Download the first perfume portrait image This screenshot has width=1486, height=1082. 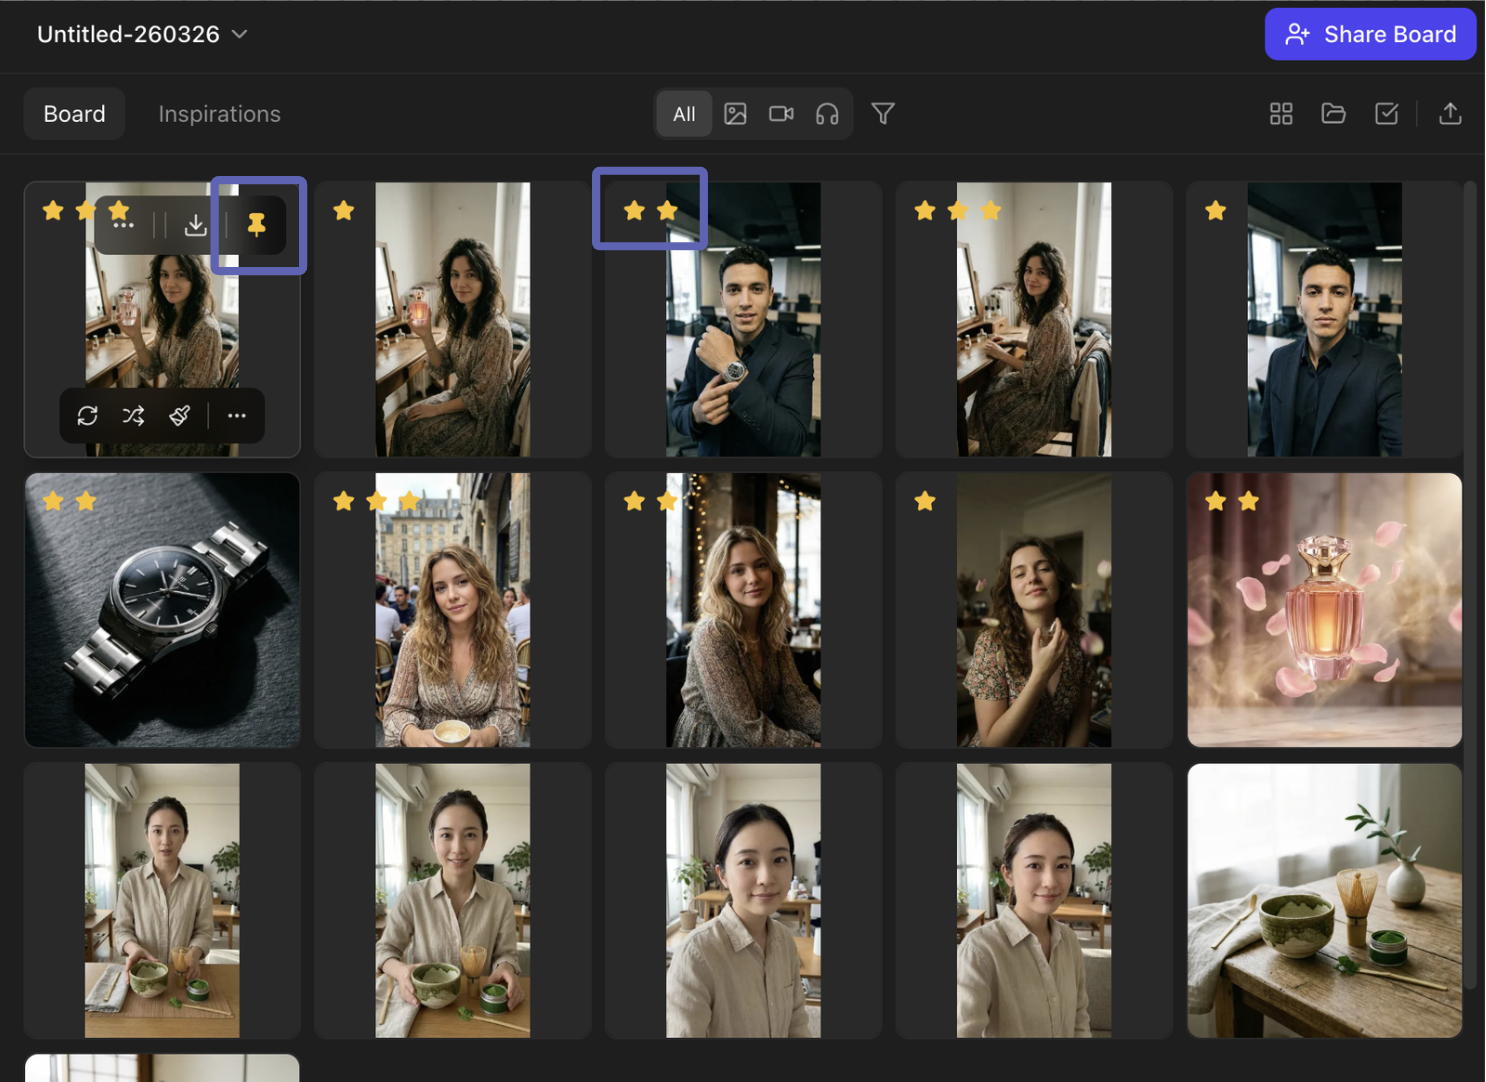[196, 225]
